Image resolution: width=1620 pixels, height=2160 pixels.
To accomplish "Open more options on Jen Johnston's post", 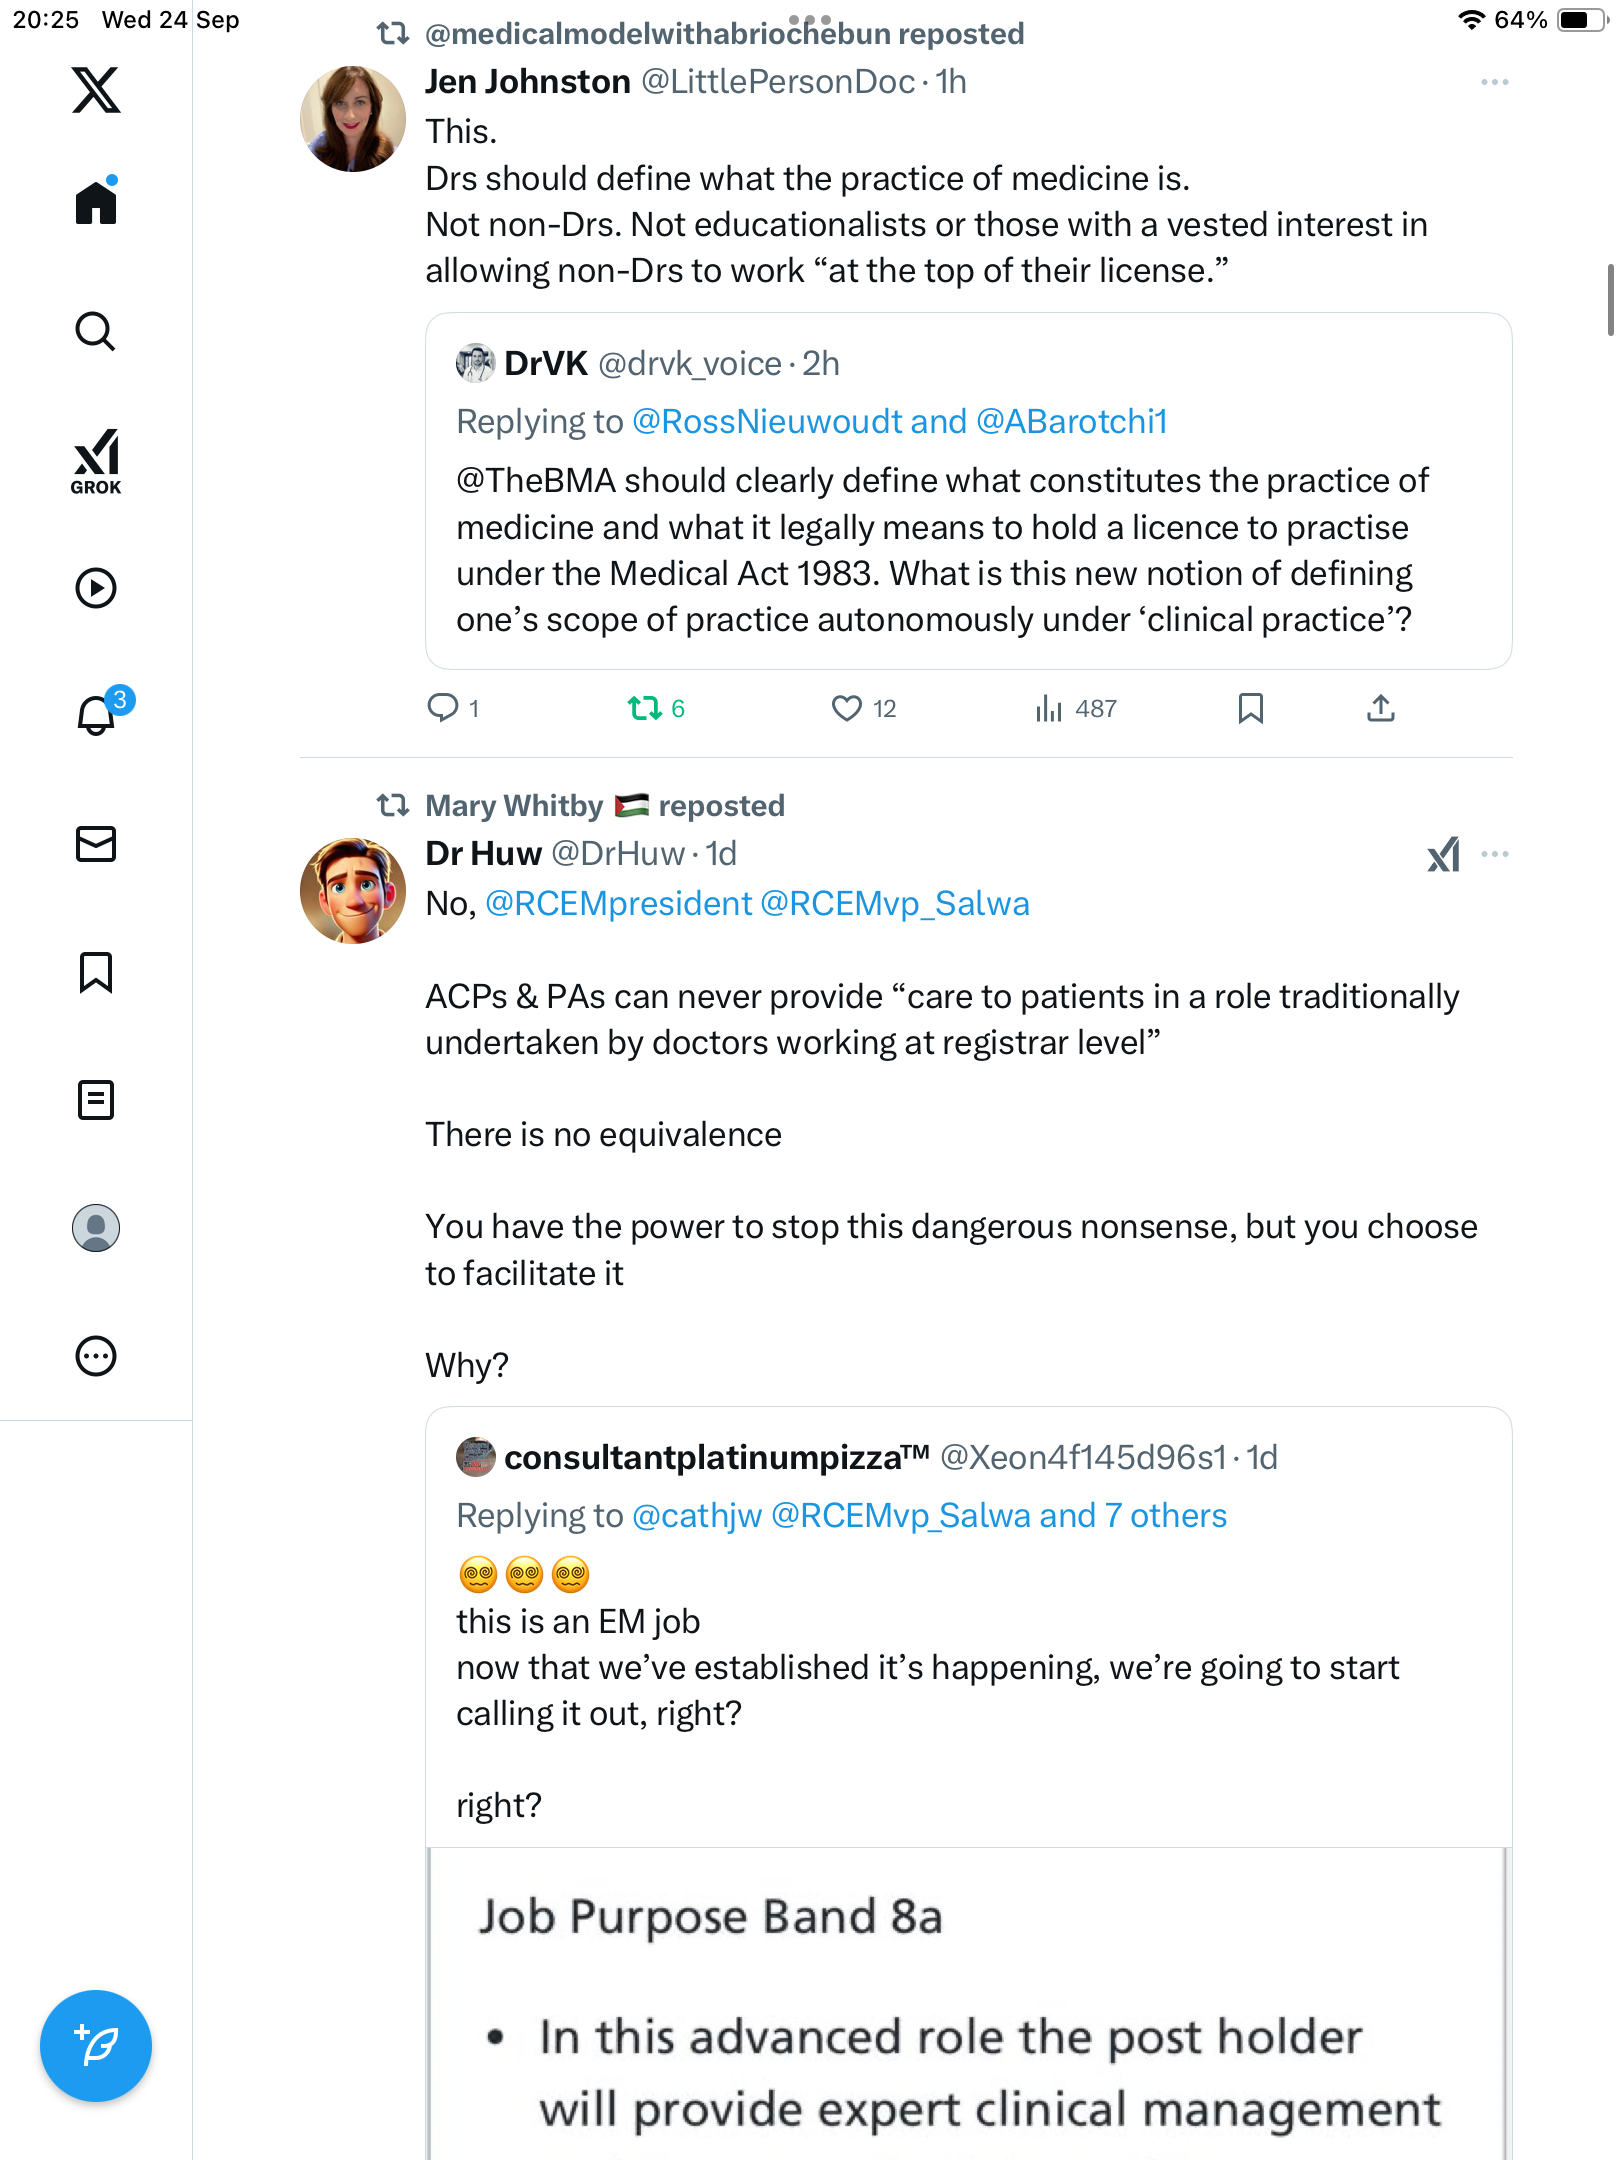I will pyautogui.click(x=1494, y=82).
